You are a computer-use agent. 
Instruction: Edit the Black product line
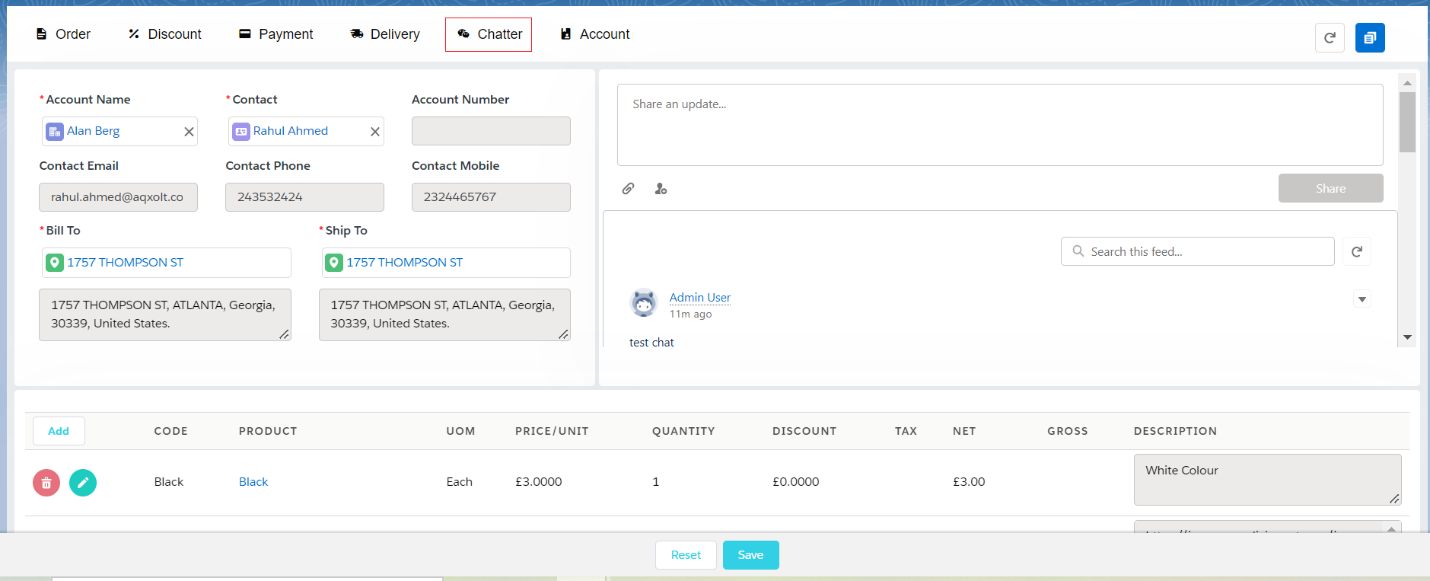tap(83, 483)
